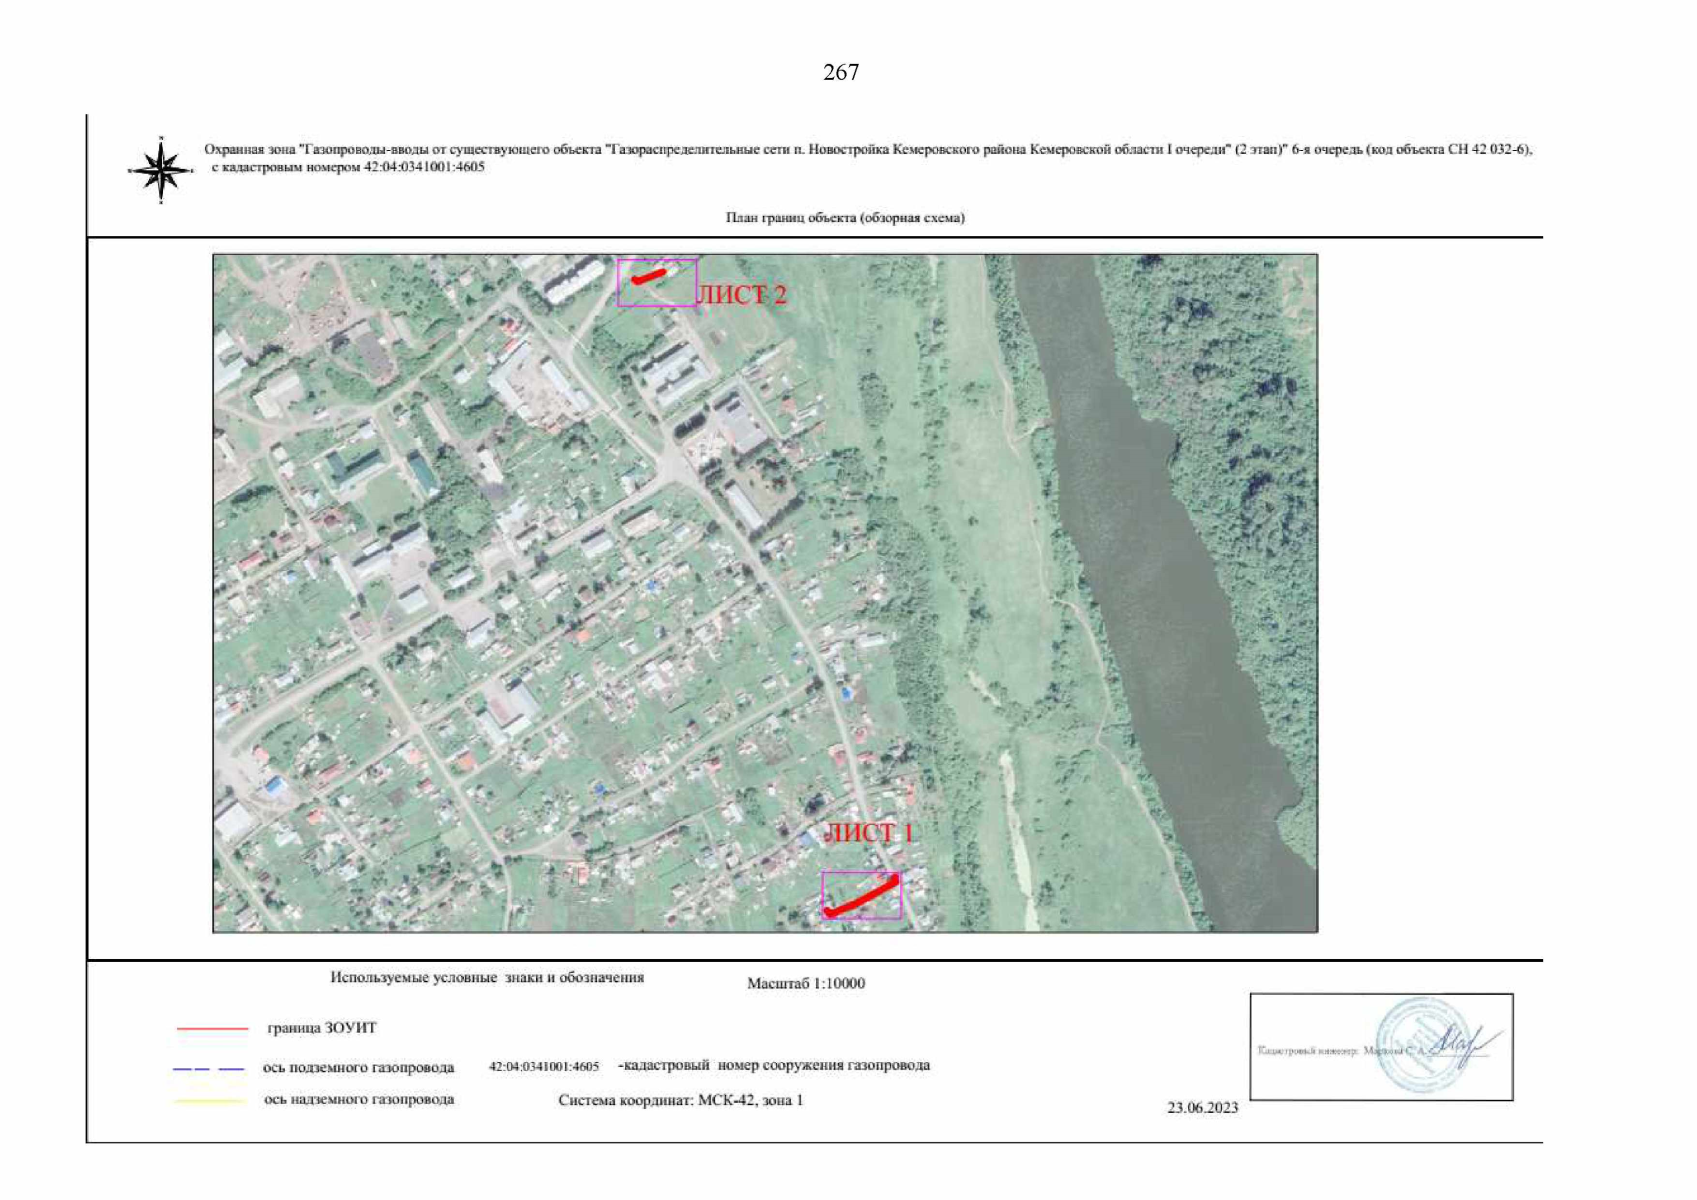The image size is (1697, 1200).
Task: Click the page number 267
Action: [840, 72]
